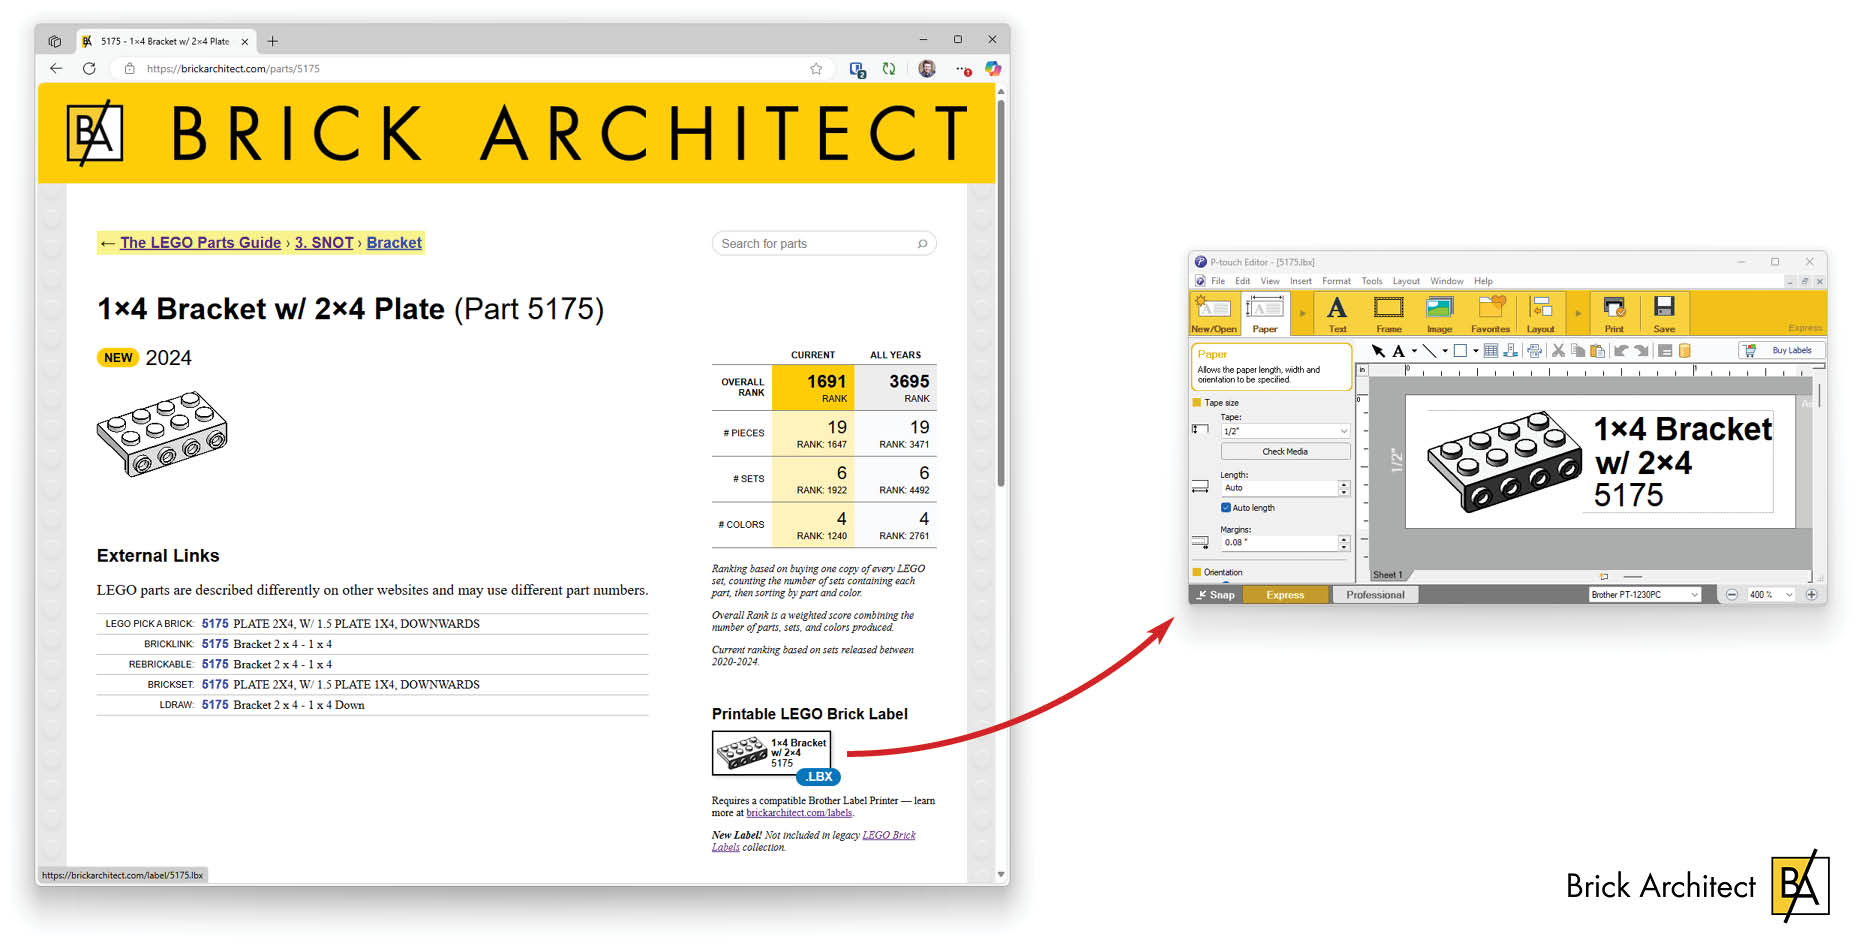The height and width of the screenshot is (946, 1860).
Task: Switch to Professional mode
Action: click(x=1375, y=594)
